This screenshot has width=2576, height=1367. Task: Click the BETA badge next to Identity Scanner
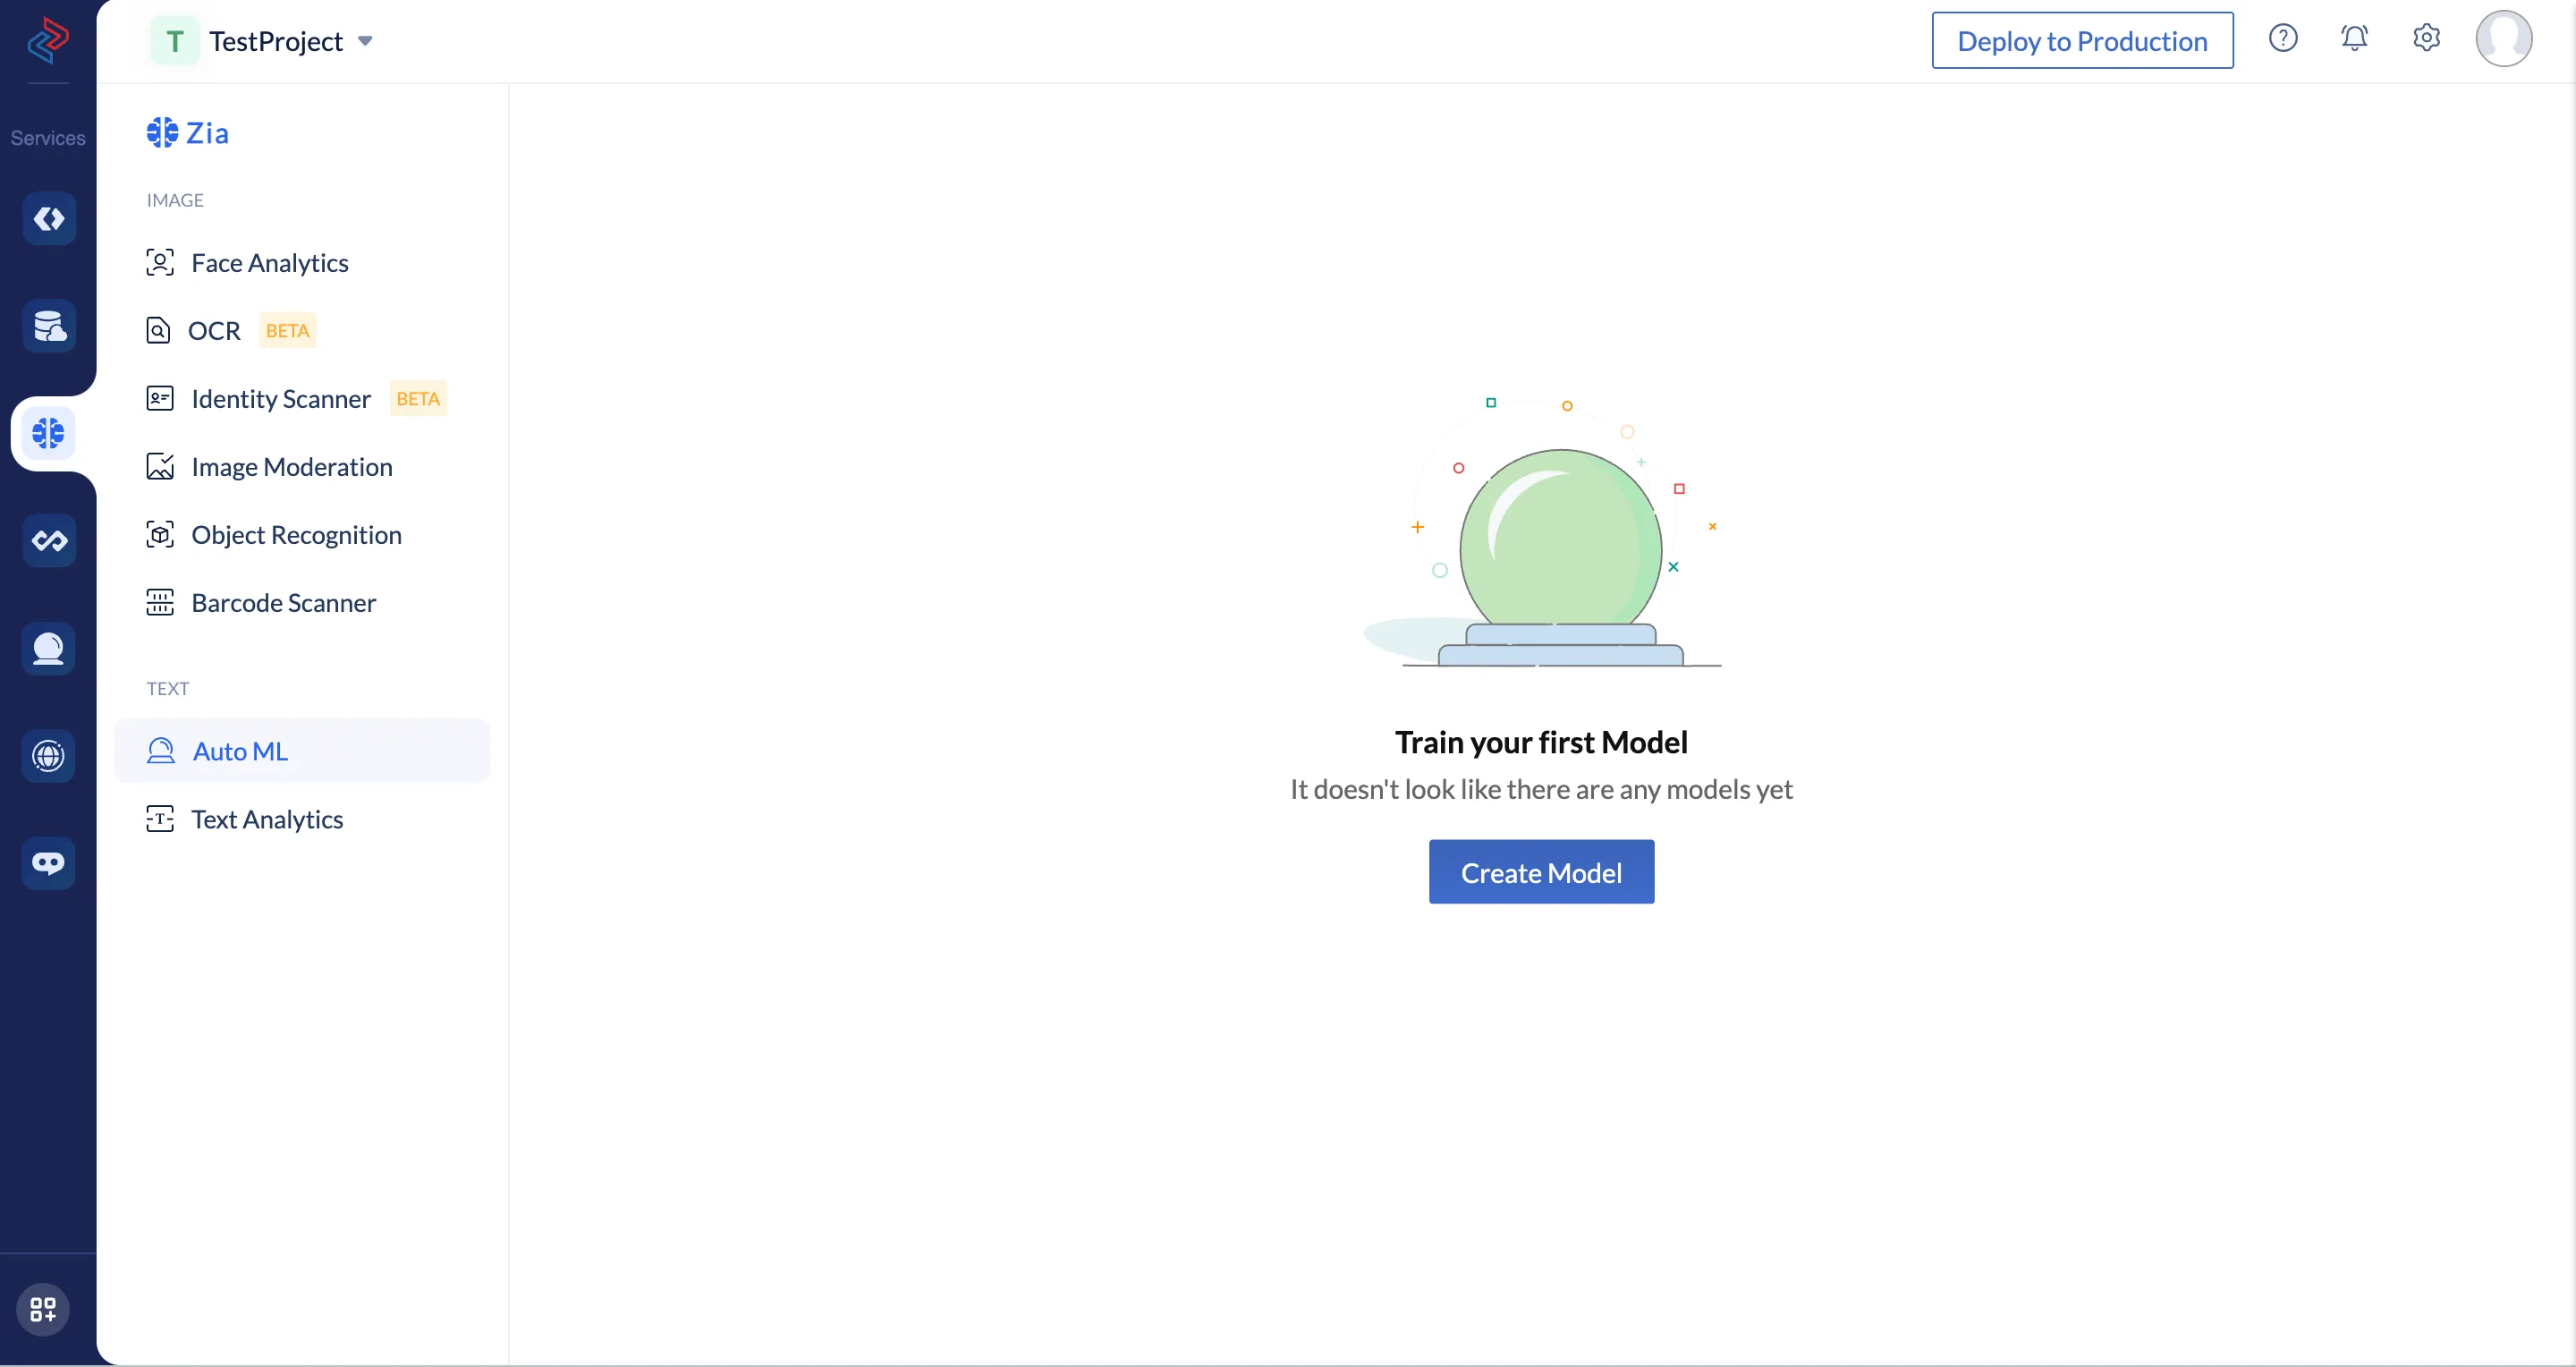[x=418, y=398]
